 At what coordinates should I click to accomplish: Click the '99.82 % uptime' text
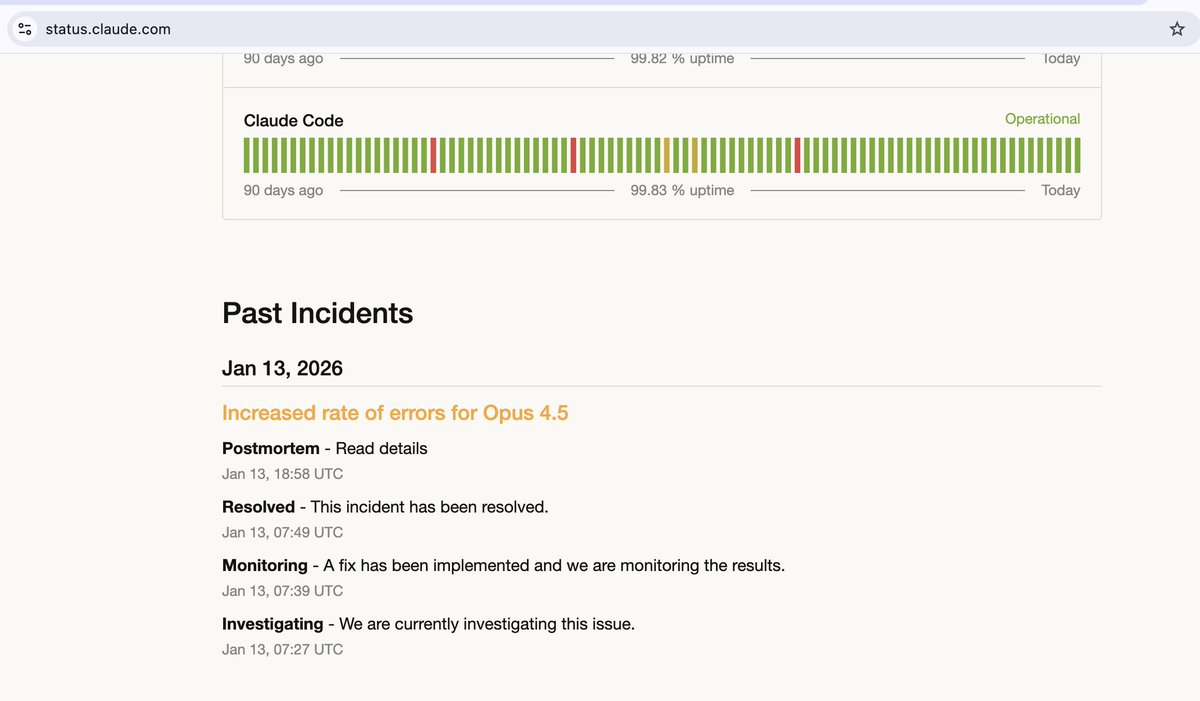682,59
